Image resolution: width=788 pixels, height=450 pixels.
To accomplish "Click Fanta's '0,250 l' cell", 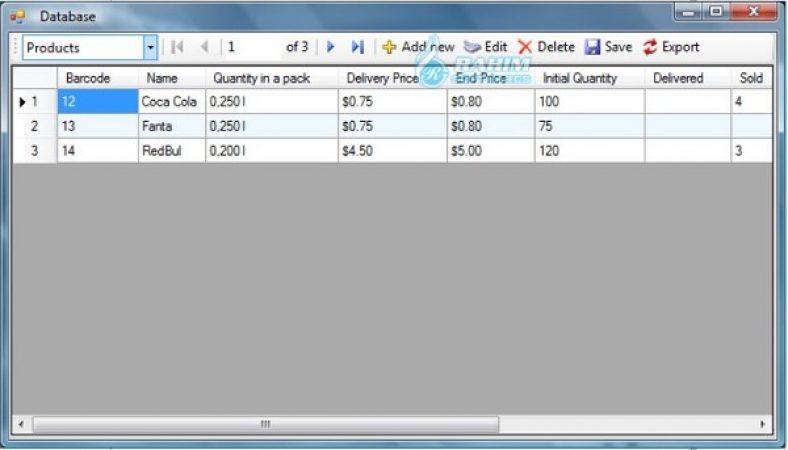I will pos(271,126).
